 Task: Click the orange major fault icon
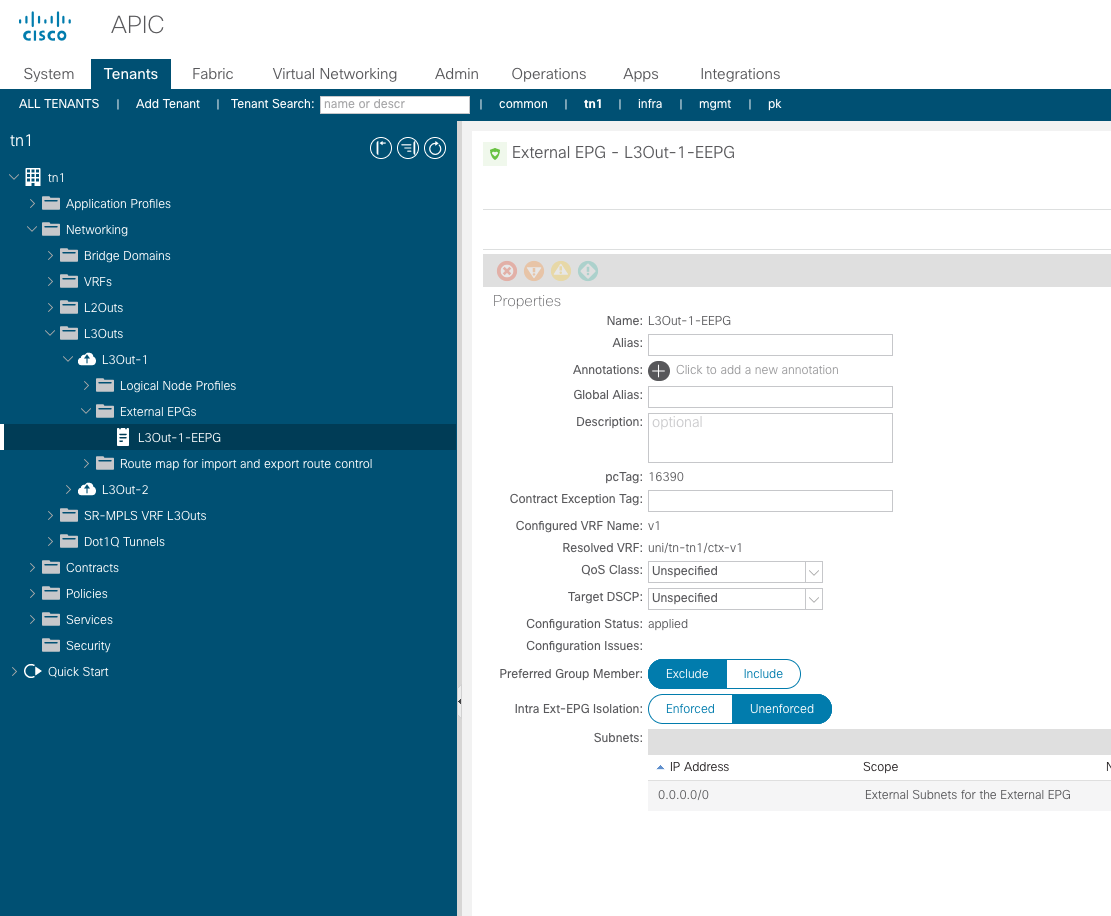coord(534,271)
